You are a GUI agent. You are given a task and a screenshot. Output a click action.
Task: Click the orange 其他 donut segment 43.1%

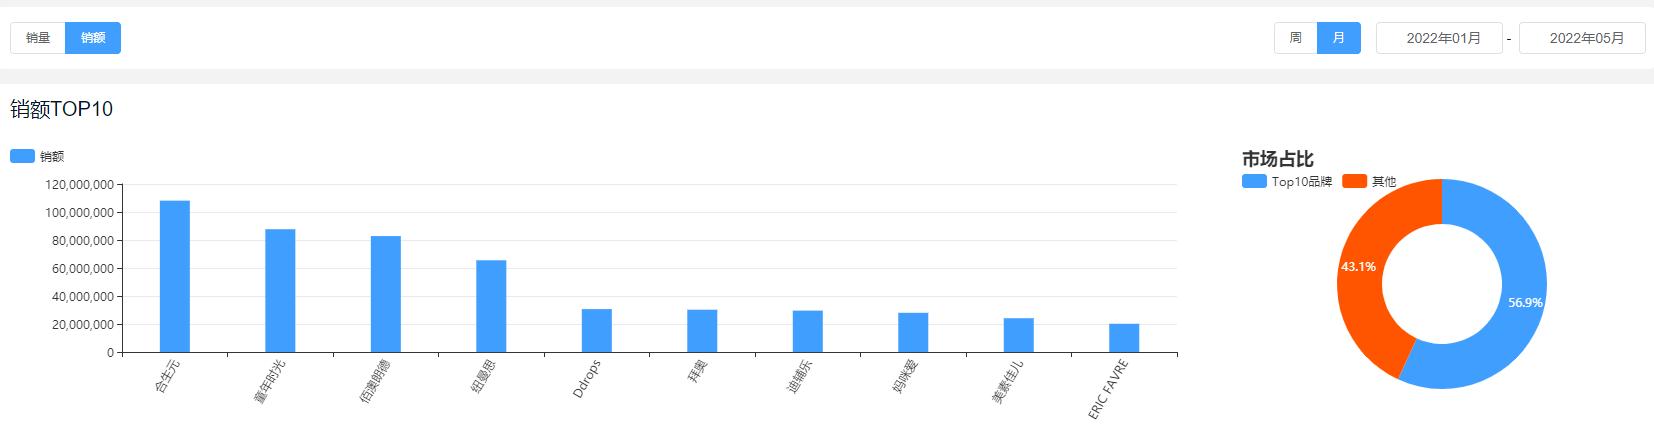[1361, 266]
